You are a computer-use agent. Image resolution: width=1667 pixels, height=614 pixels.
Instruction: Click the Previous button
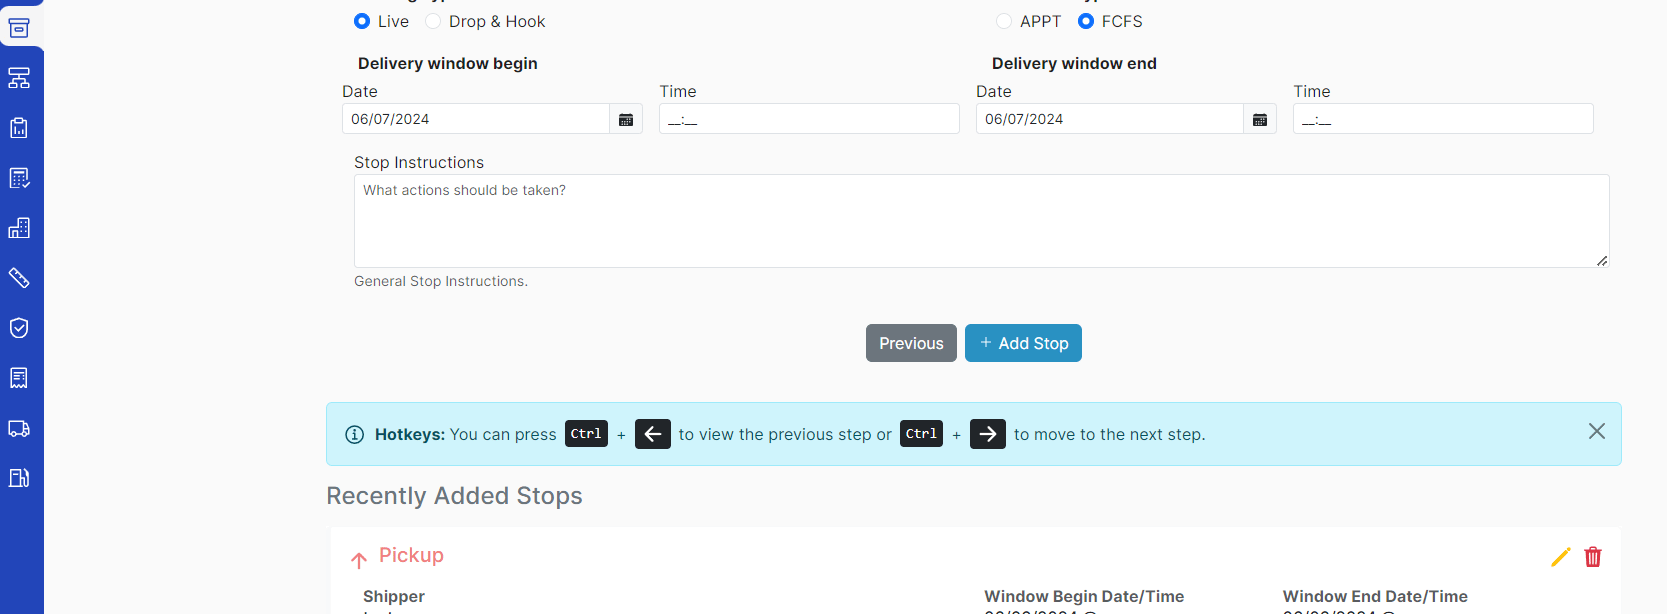911,343
